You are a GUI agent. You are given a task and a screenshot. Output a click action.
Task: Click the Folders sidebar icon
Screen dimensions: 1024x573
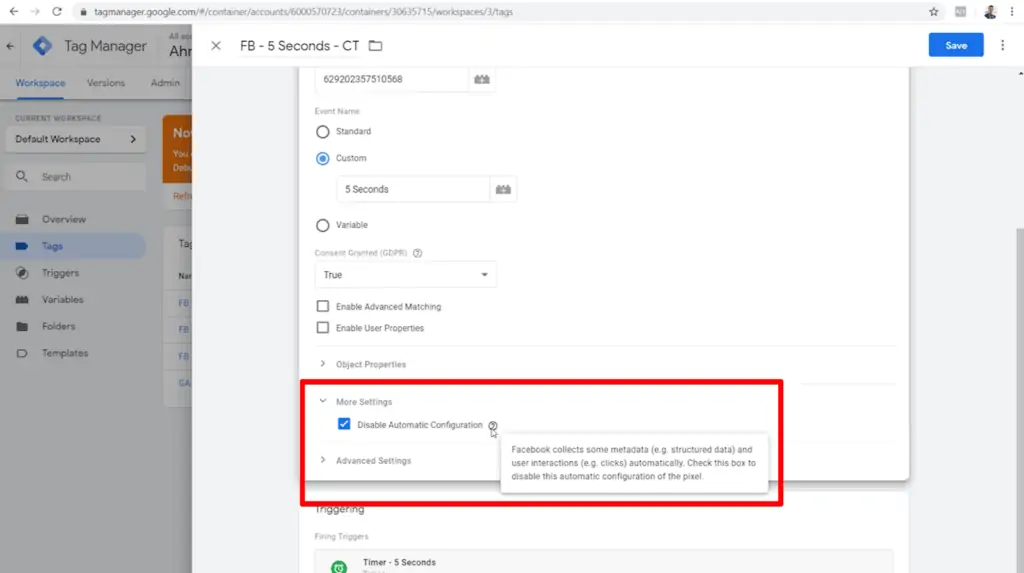pyautogui.click(x=22, y=326)
